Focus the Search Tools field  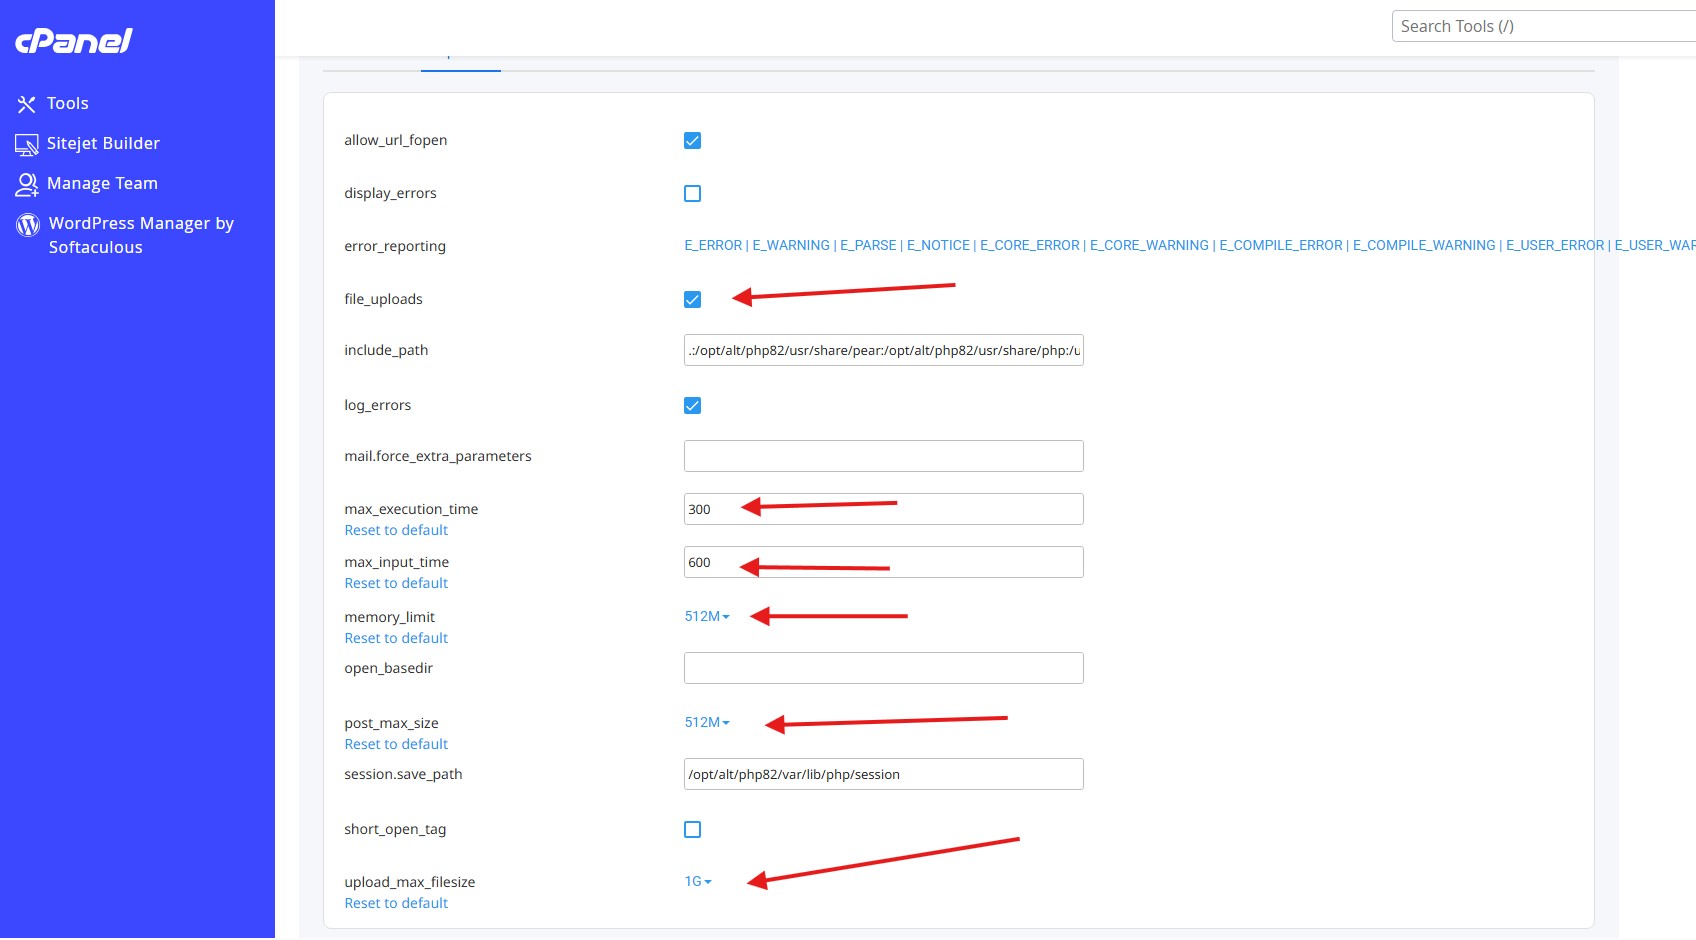[x=1543, y=27]
